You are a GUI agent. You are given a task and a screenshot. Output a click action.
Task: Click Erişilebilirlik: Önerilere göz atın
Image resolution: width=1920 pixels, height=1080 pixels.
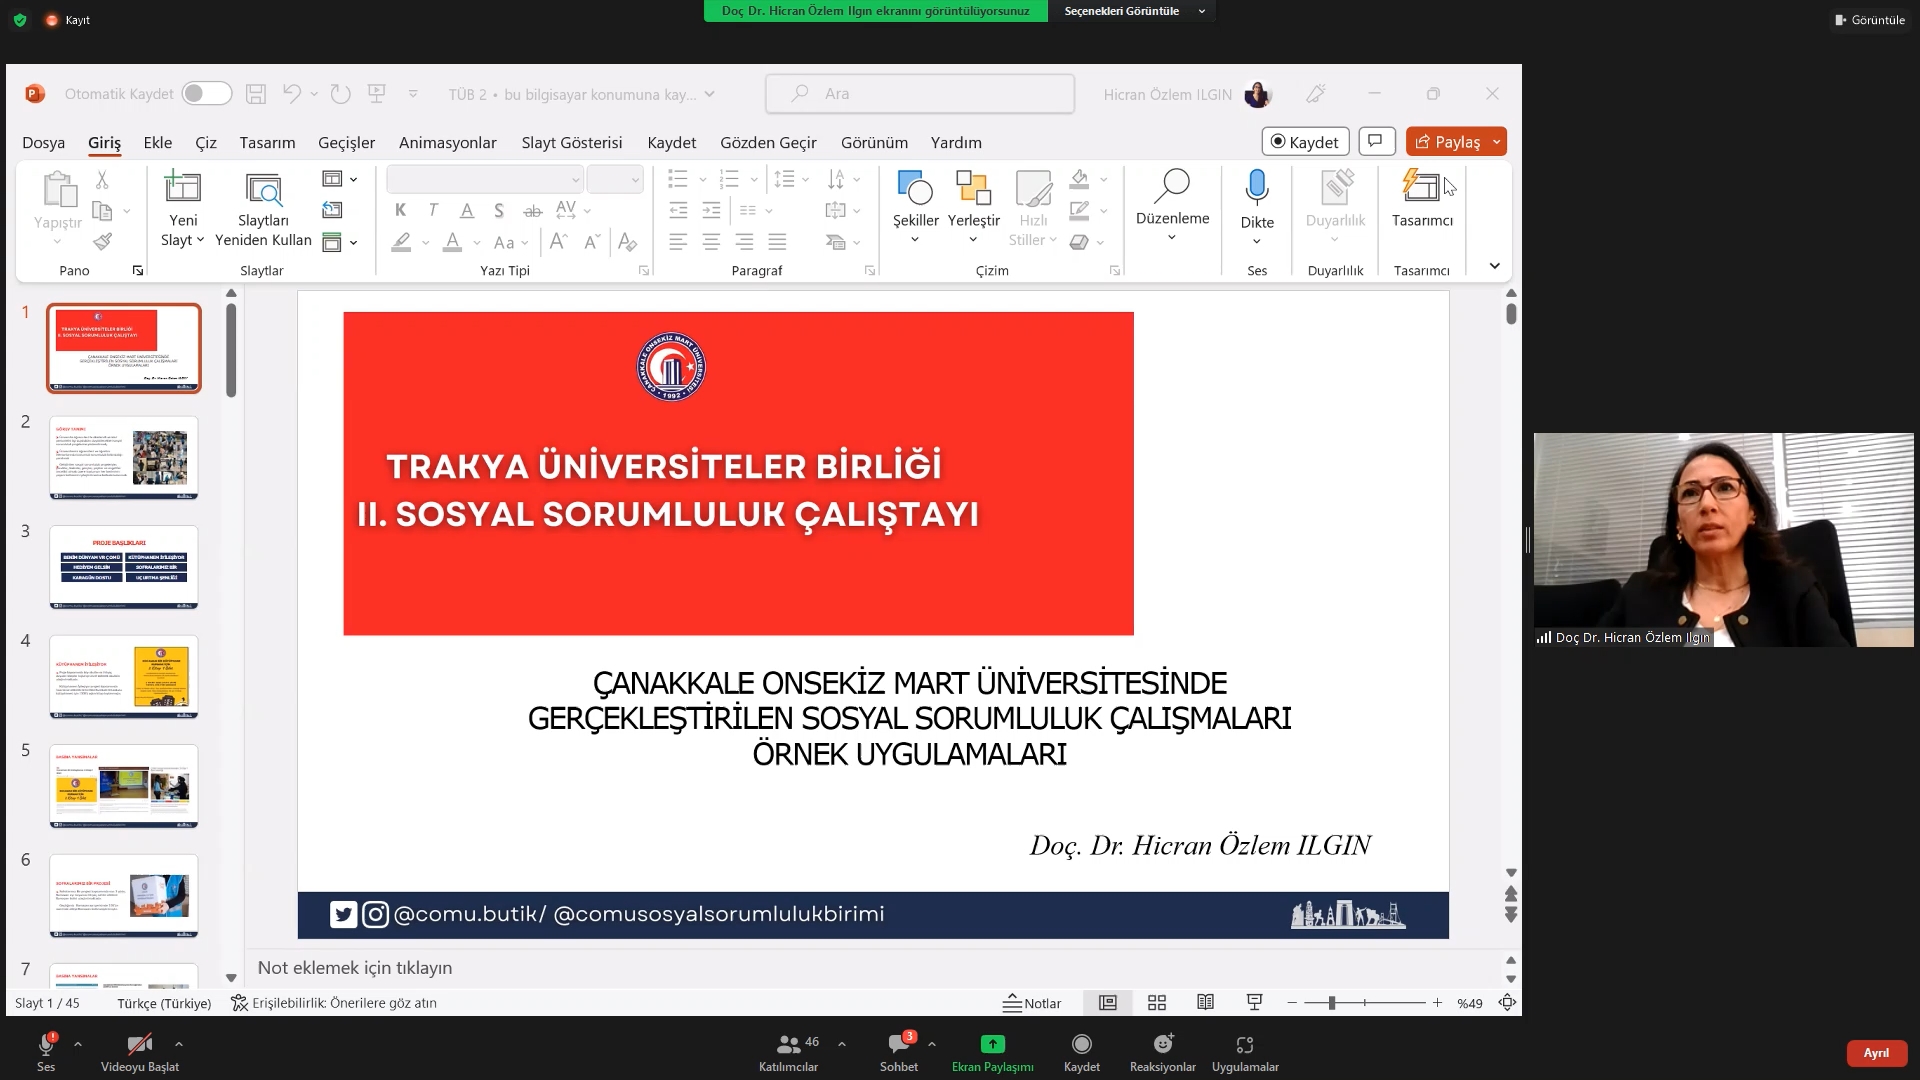coord(334,1003)
